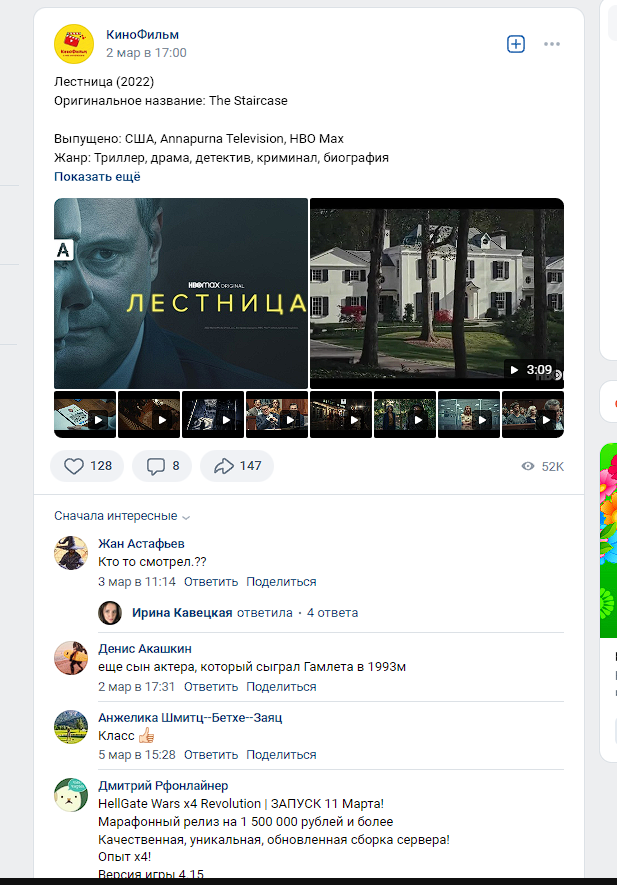Image resolution: width=617 pixels, height=885 pixels.
Task: Play the third small video thumbnail
Action: point(213,414)
